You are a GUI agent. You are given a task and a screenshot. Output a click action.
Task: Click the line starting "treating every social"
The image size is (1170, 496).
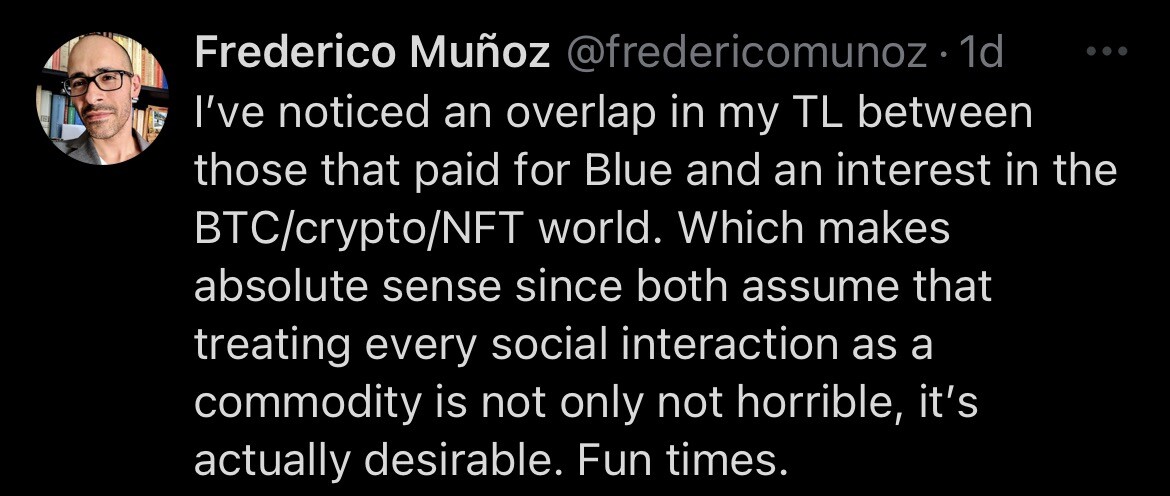point(562,345)
